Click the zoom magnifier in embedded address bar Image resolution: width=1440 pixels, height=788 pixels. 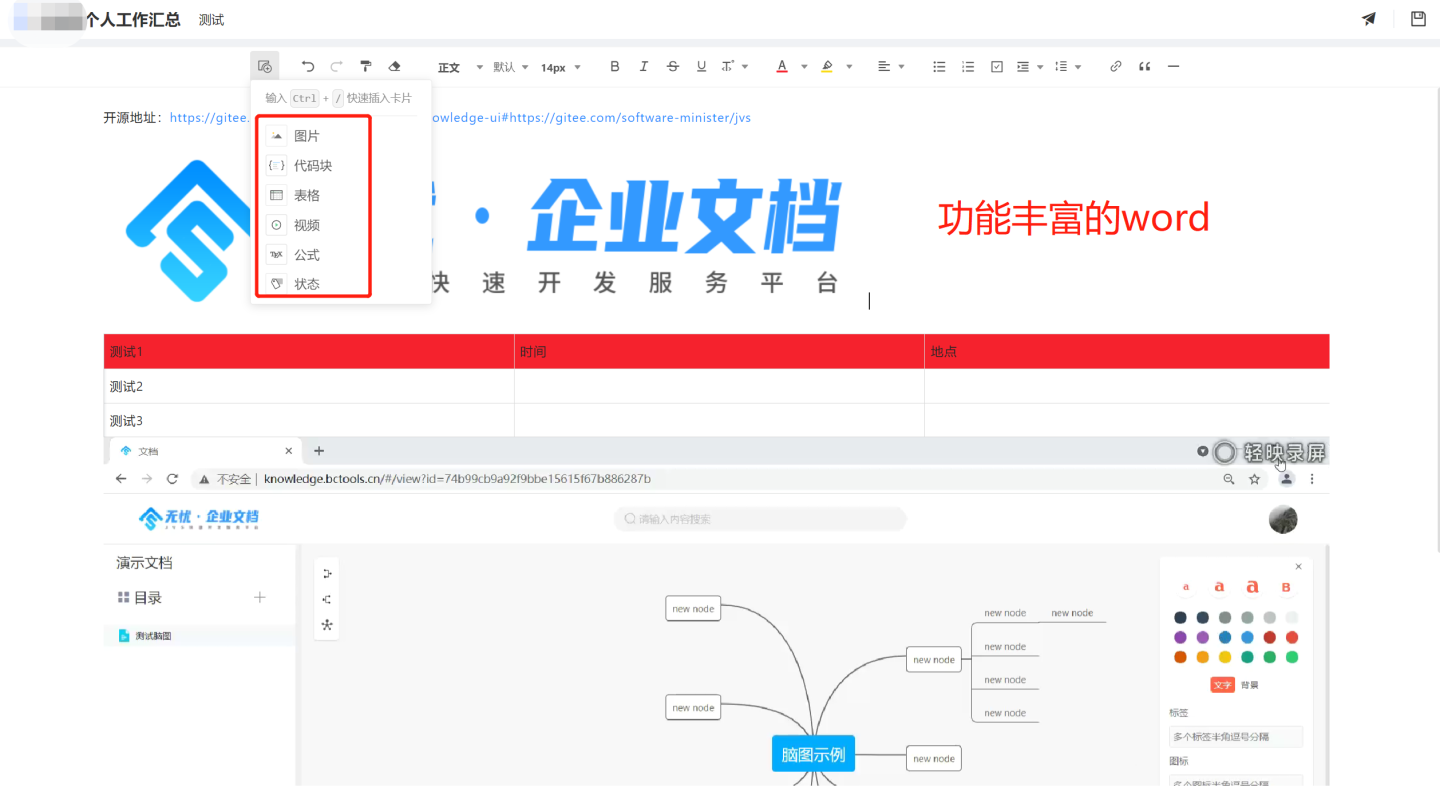coord(1229,479)
